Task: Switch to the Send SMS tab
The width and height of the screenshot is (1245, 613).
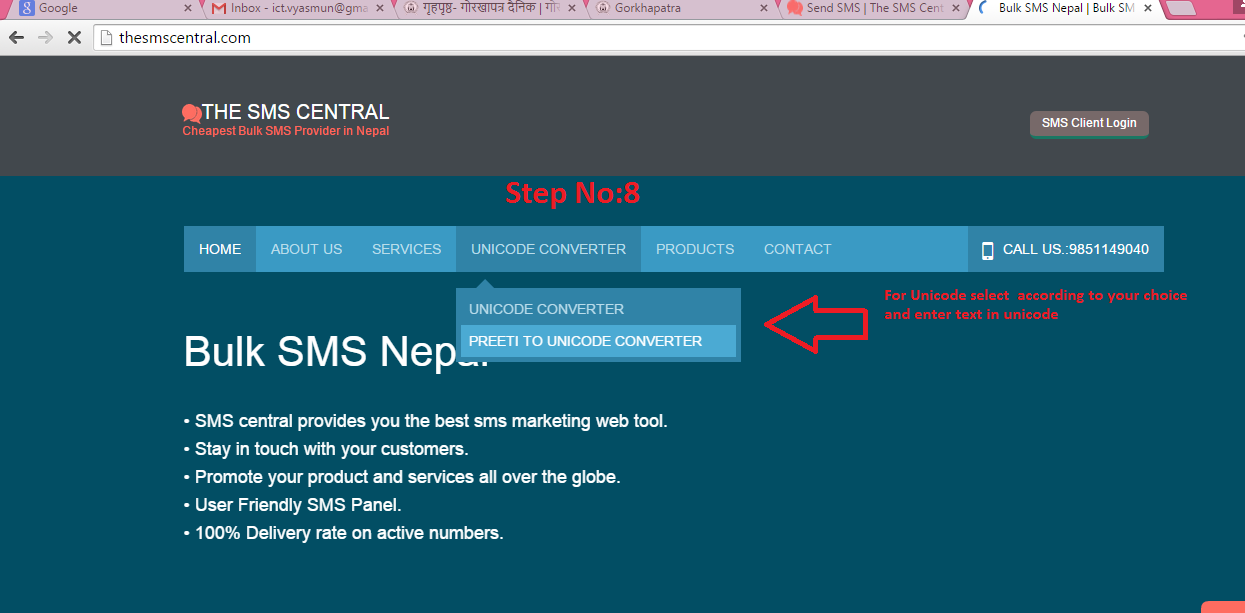Action: 872,8
